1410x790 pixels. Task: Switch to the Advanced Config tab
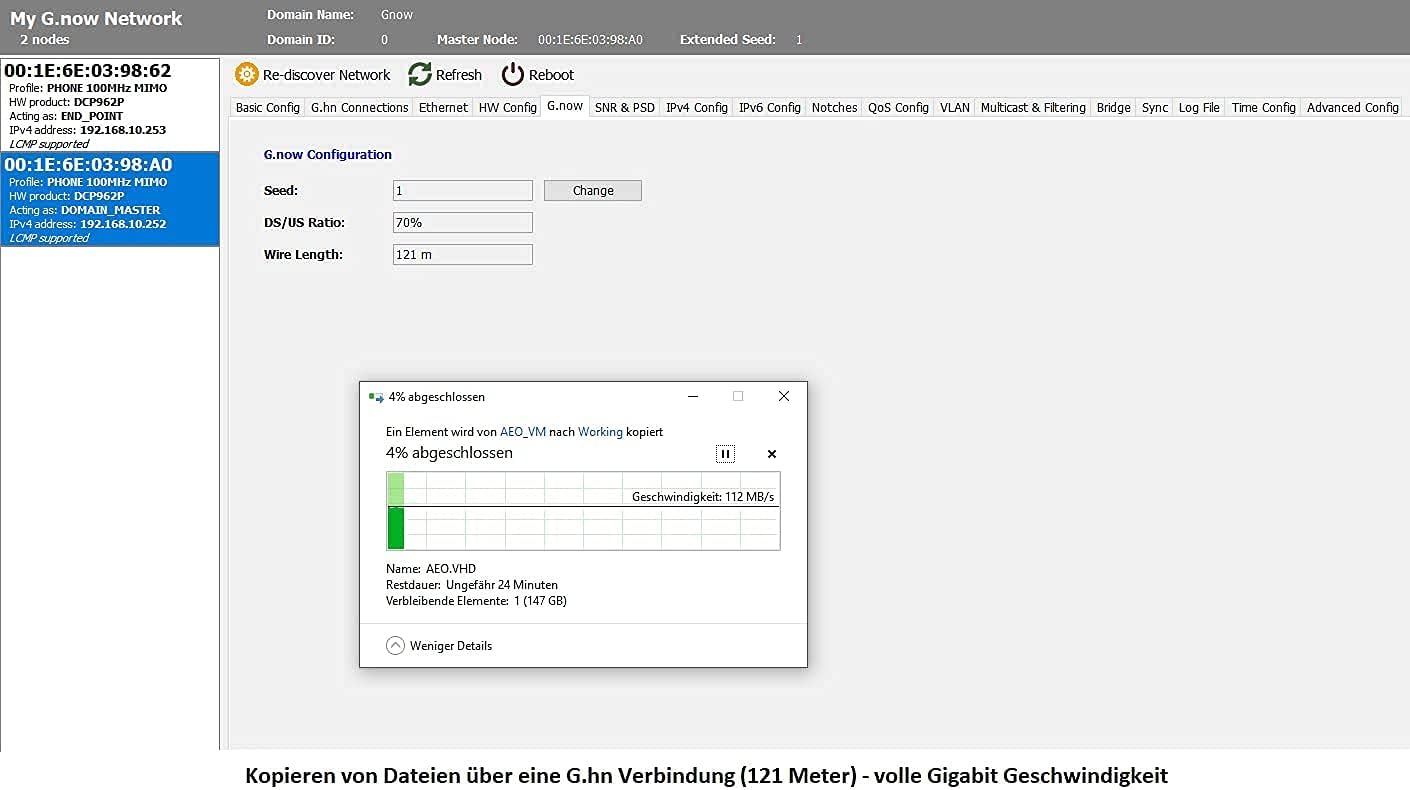click(x=1352, y=108)
